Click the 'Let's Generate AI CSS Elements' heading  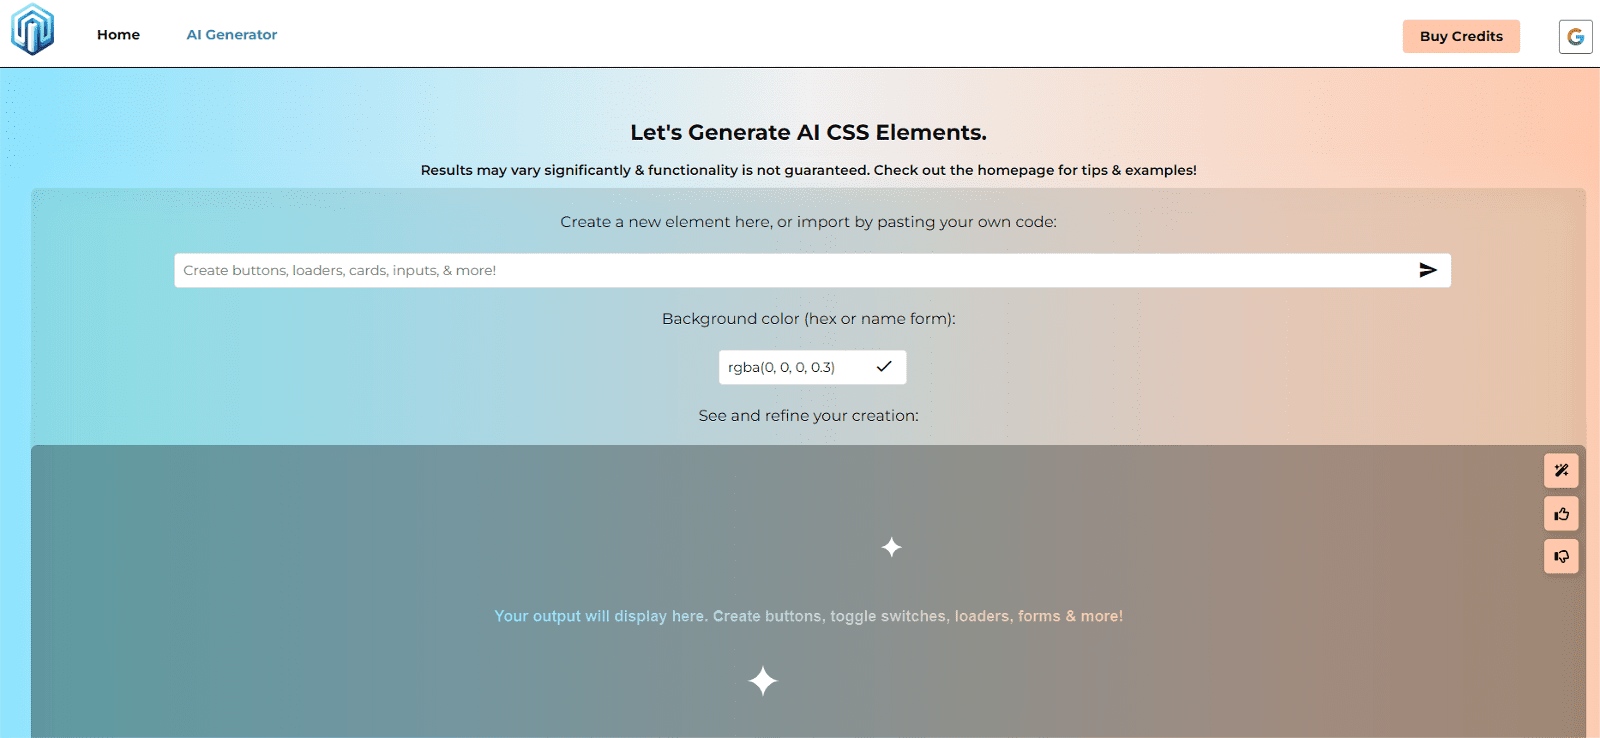[808, 132]
